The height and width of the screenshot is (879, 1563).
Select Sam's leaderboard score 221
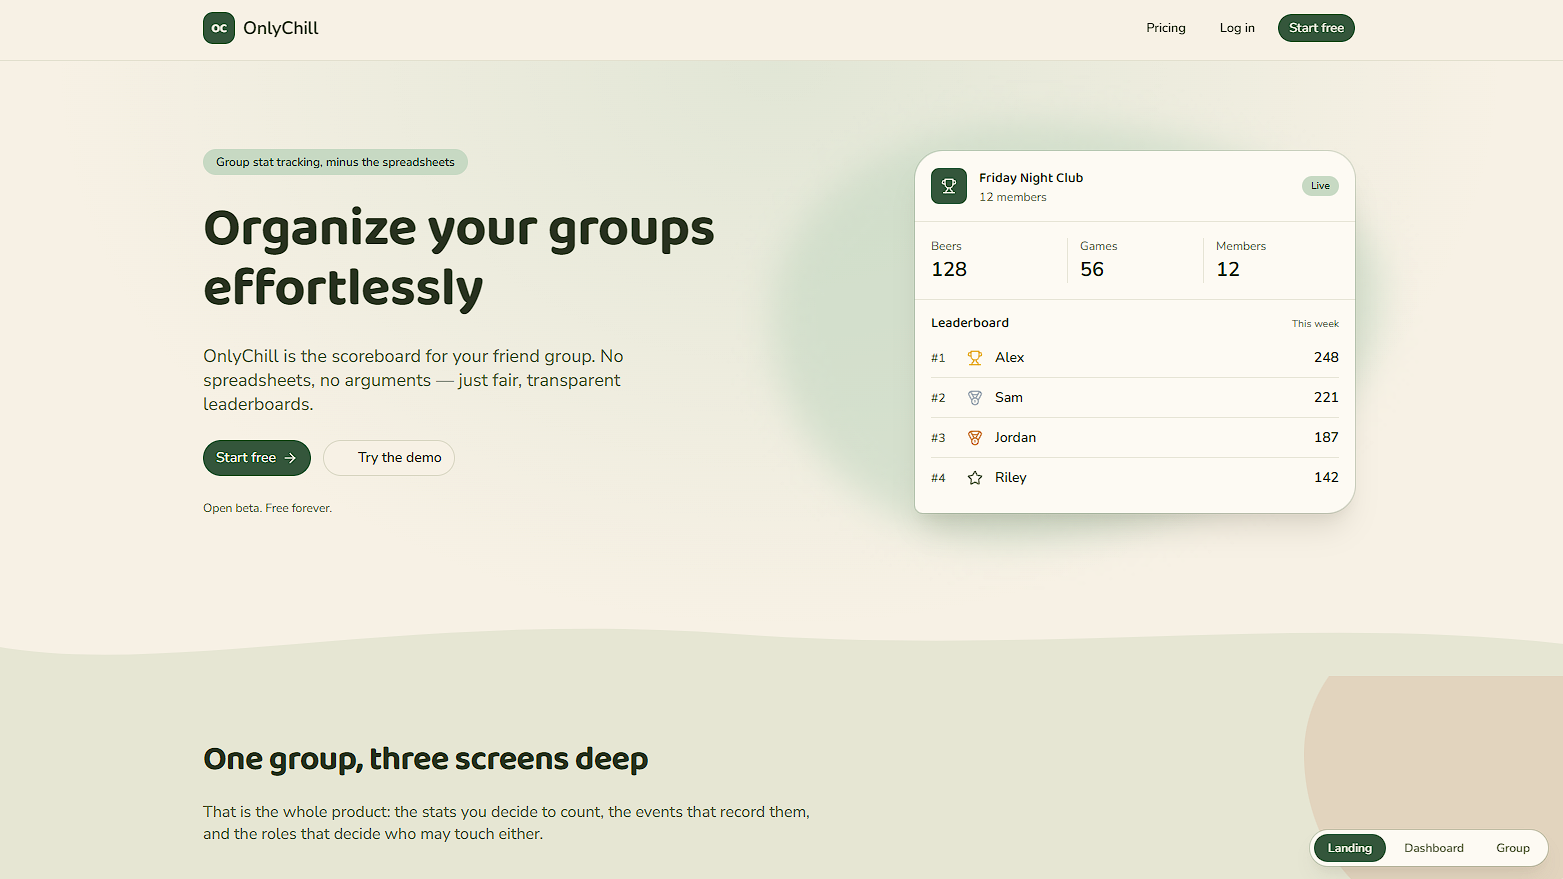[x=1326, y=398]
